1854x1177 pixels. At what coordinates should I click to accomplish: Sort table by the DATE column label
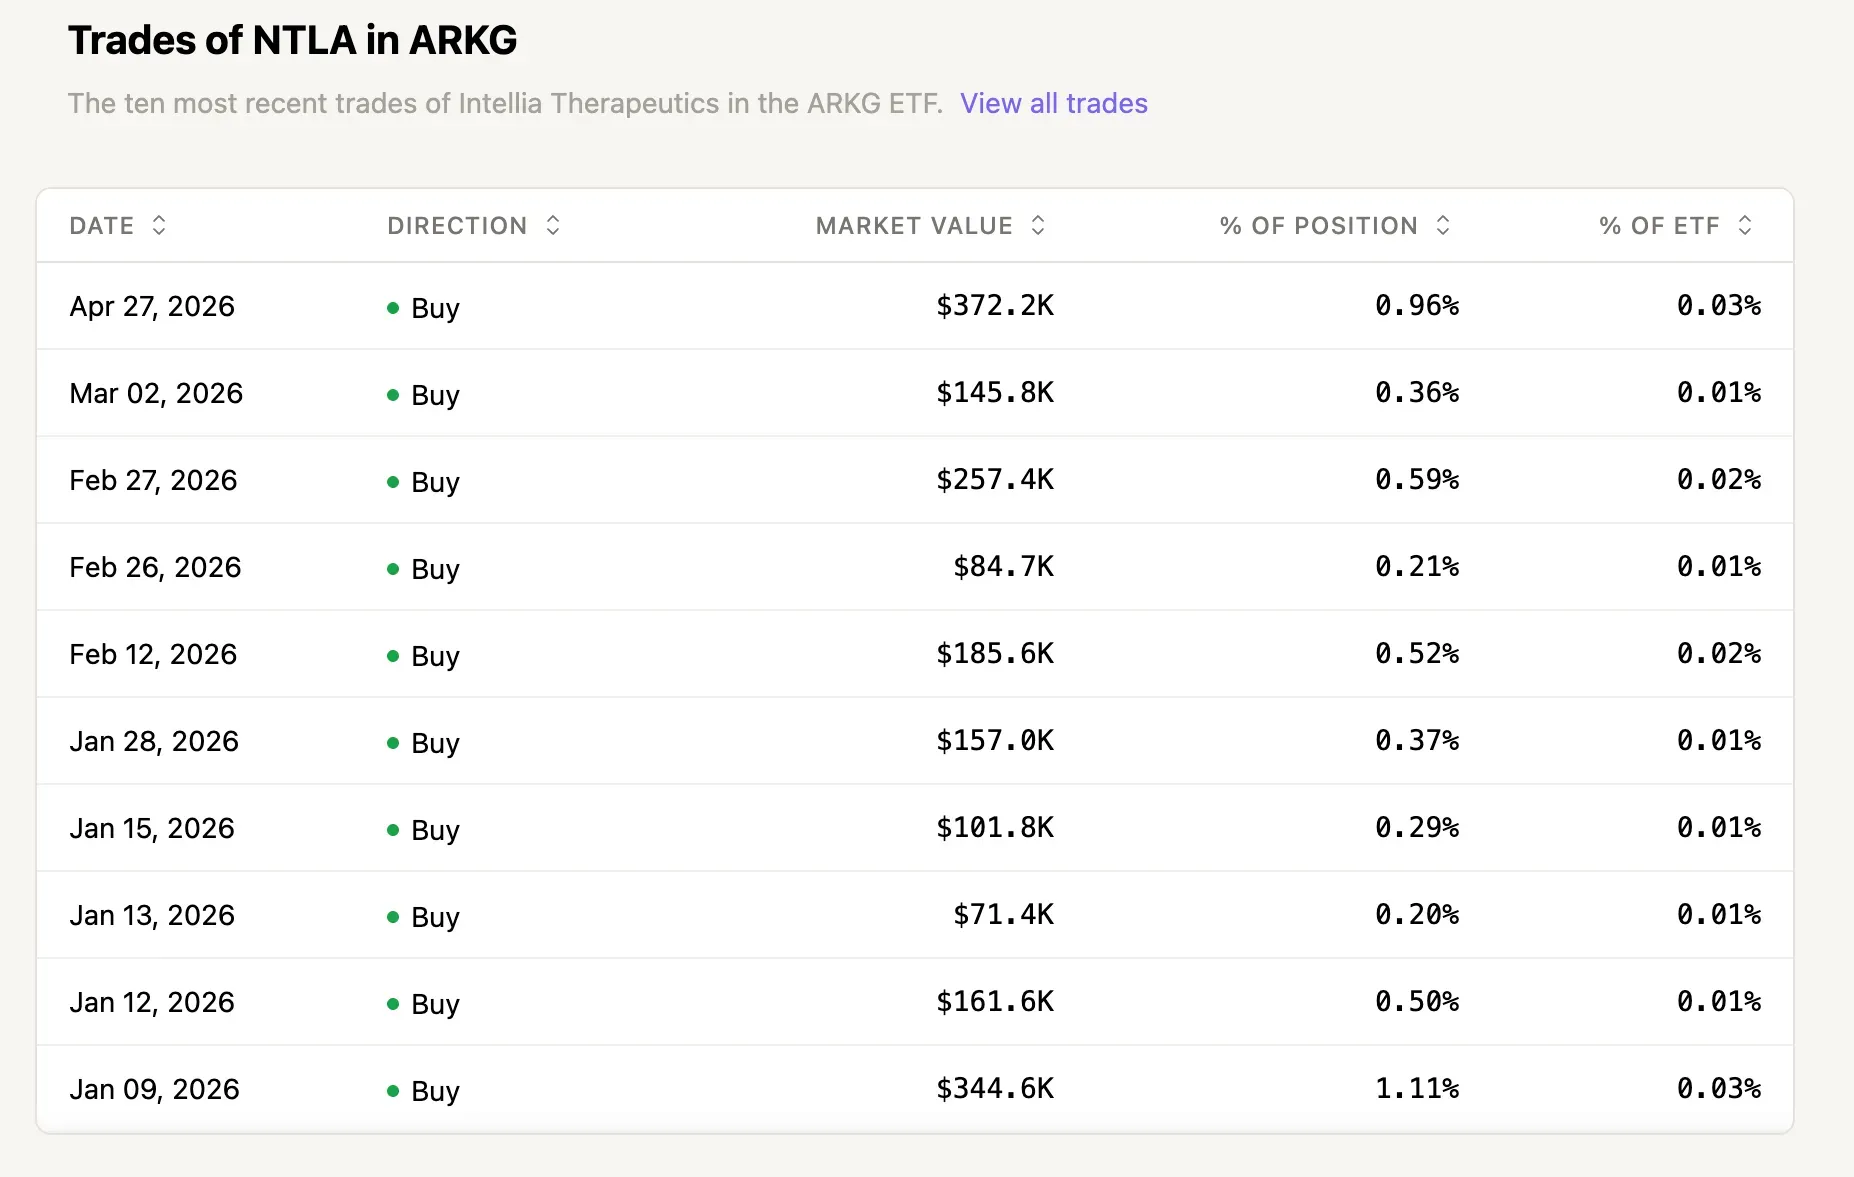click(102, 226)
